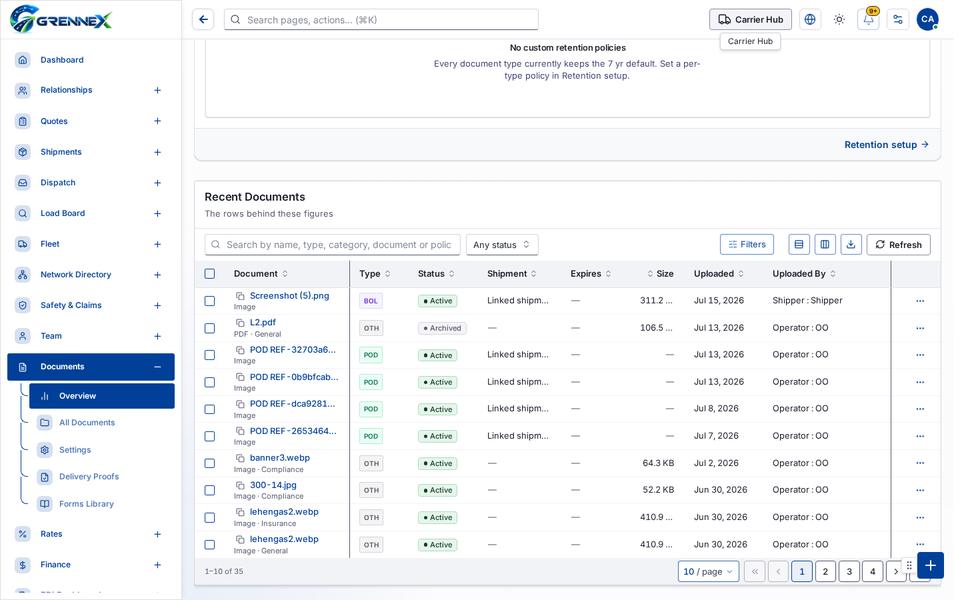Open the Any status dropdown
The height and width of the screenshot is (600, 960).
click(x=502, y=245)
